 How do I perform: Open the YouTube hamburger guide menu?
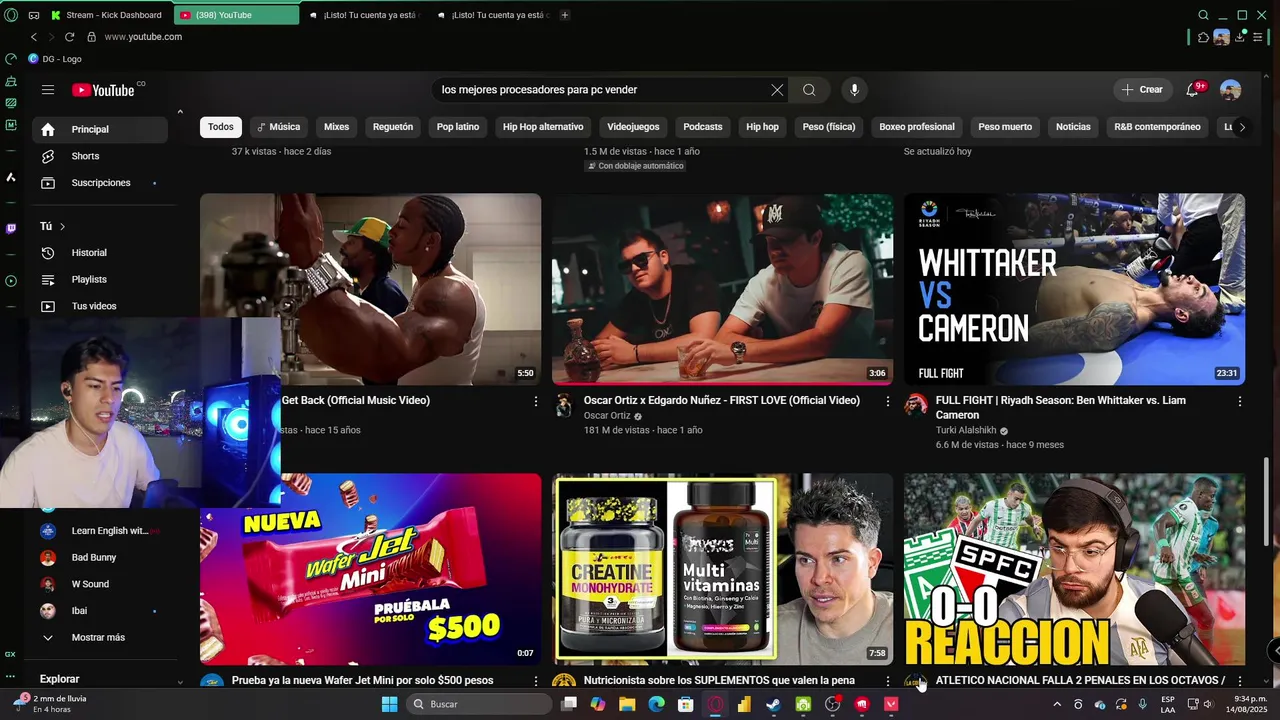click(48, 90)
